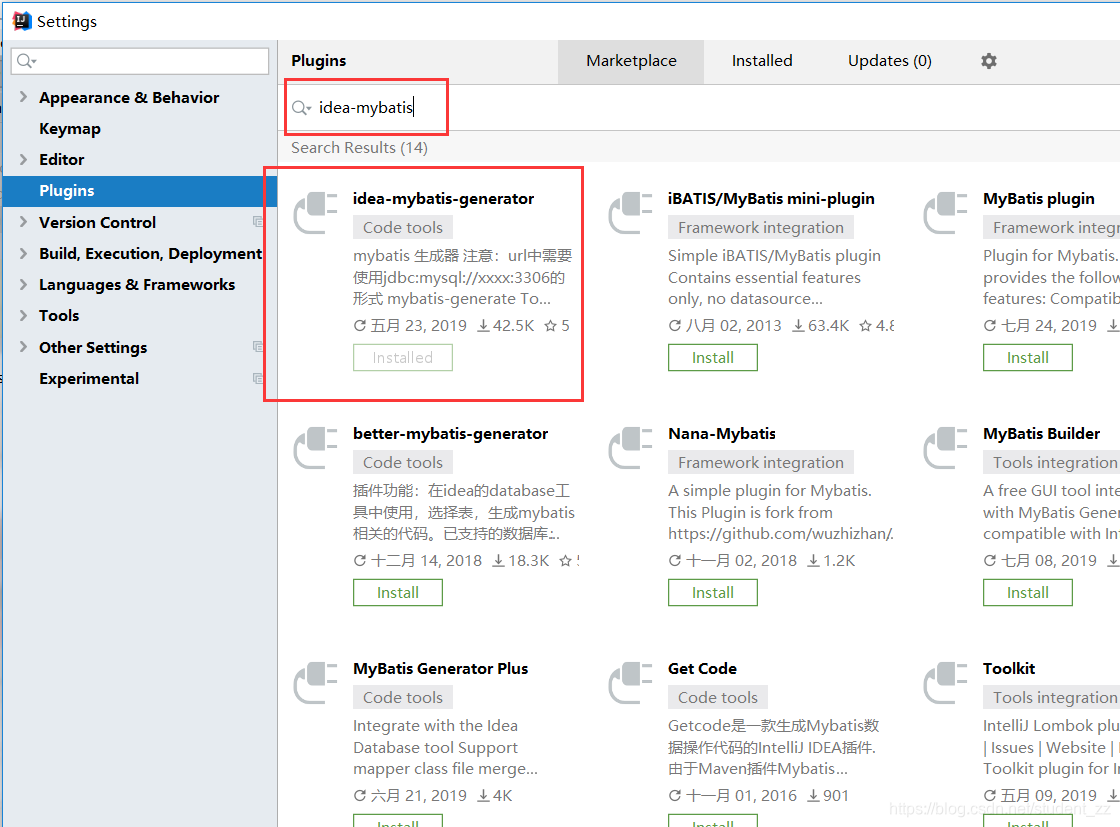Install the MyBatis plugin
Viewport: 1120px width, 827px height.
pos(1027,358)
